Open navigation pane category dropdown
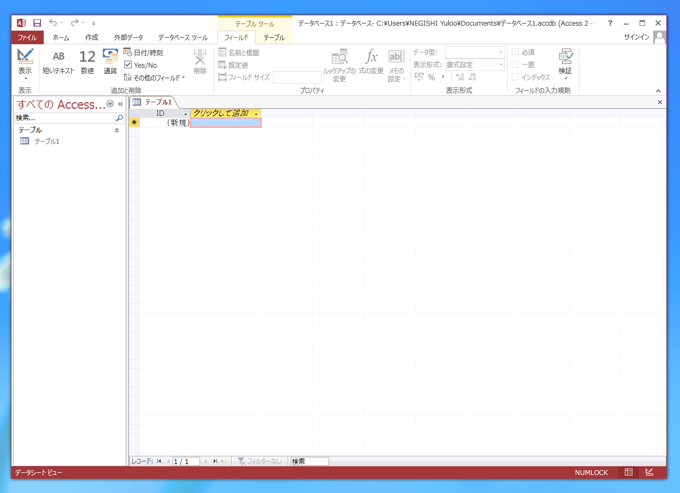 (110, 104)
